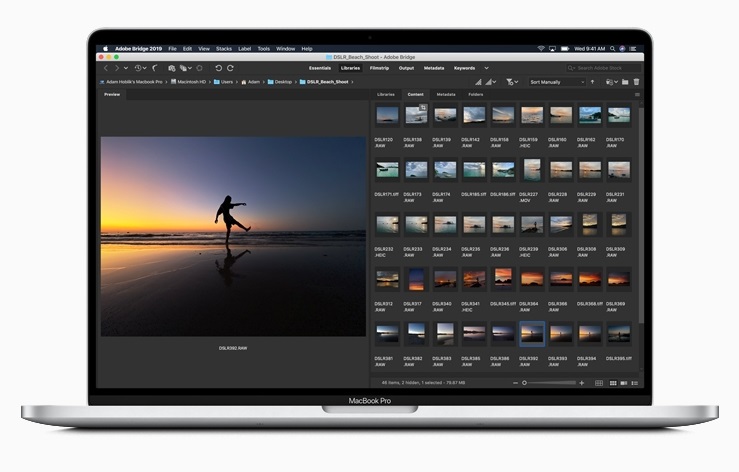This screenshot has height=472, width=739.
Task: Go forward with the right arrow icon
Action: pos(116,68)
